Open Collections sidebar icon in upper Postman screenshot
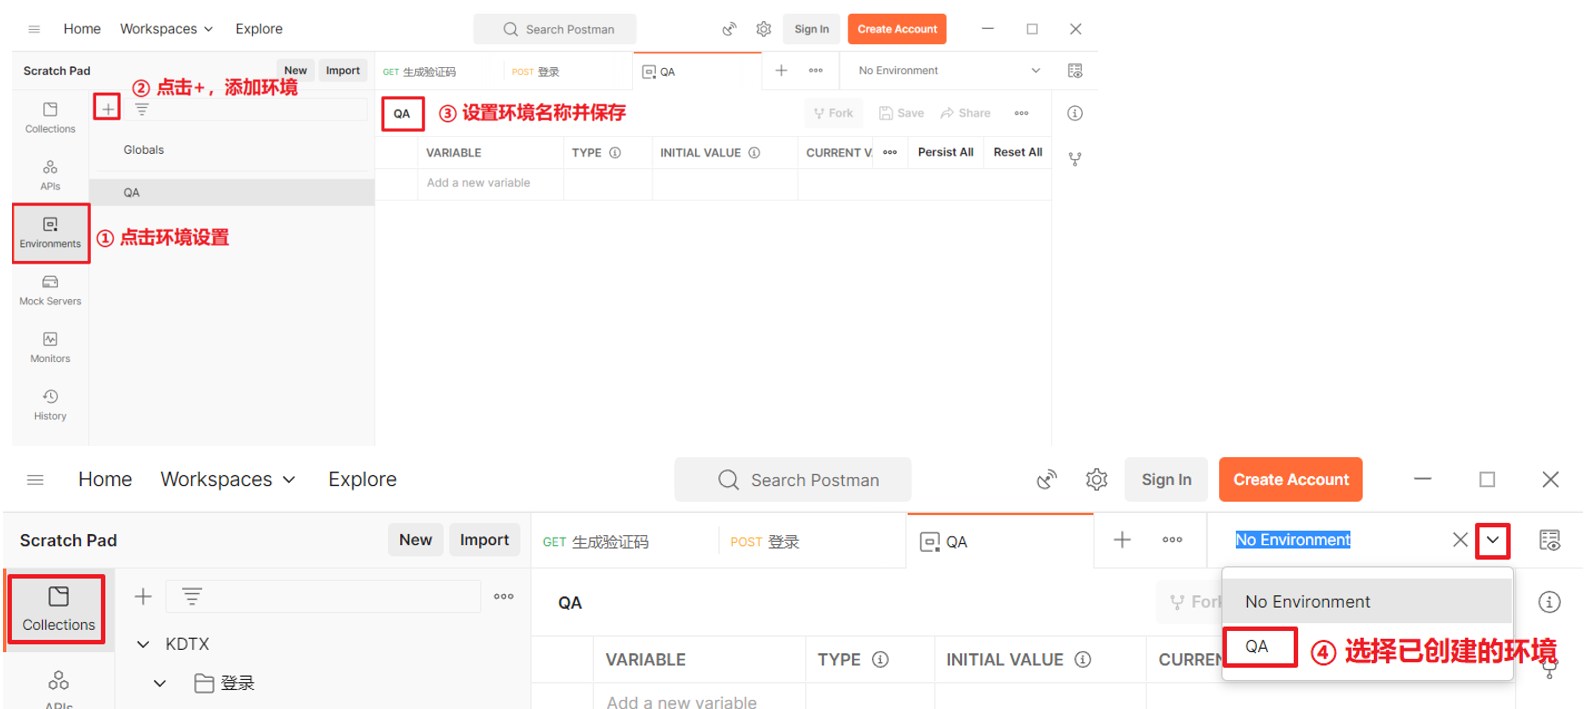 (x=50, y=116)
